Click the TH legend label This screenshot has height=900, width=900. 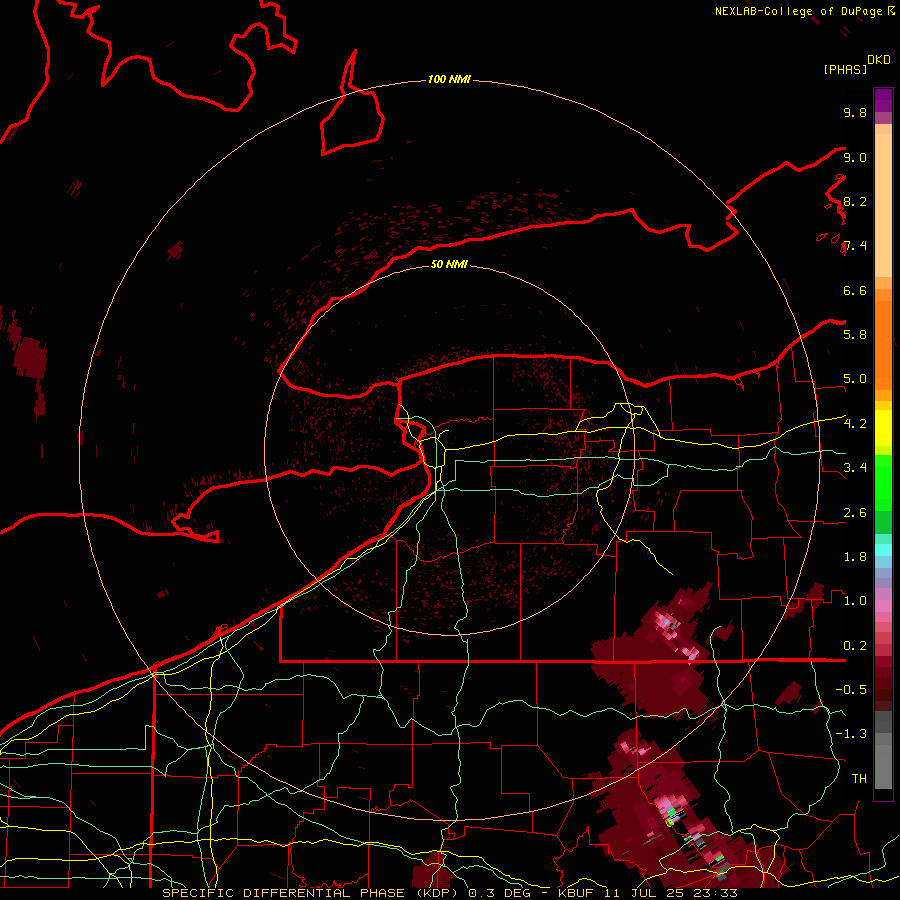[x=859, y=779]
